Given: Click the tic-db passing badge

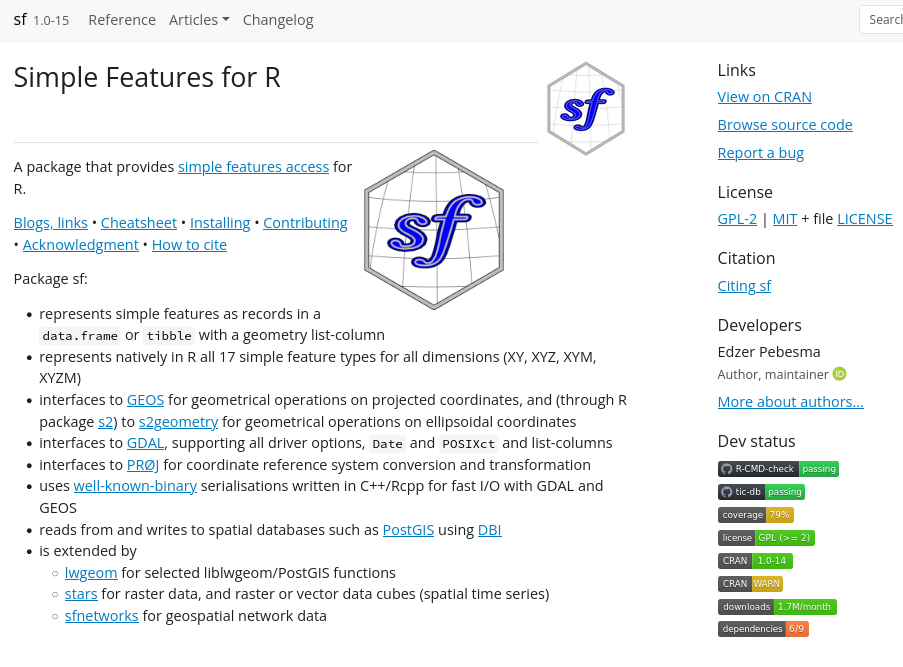Looking at the screenshot, I should tap(761, 492).
